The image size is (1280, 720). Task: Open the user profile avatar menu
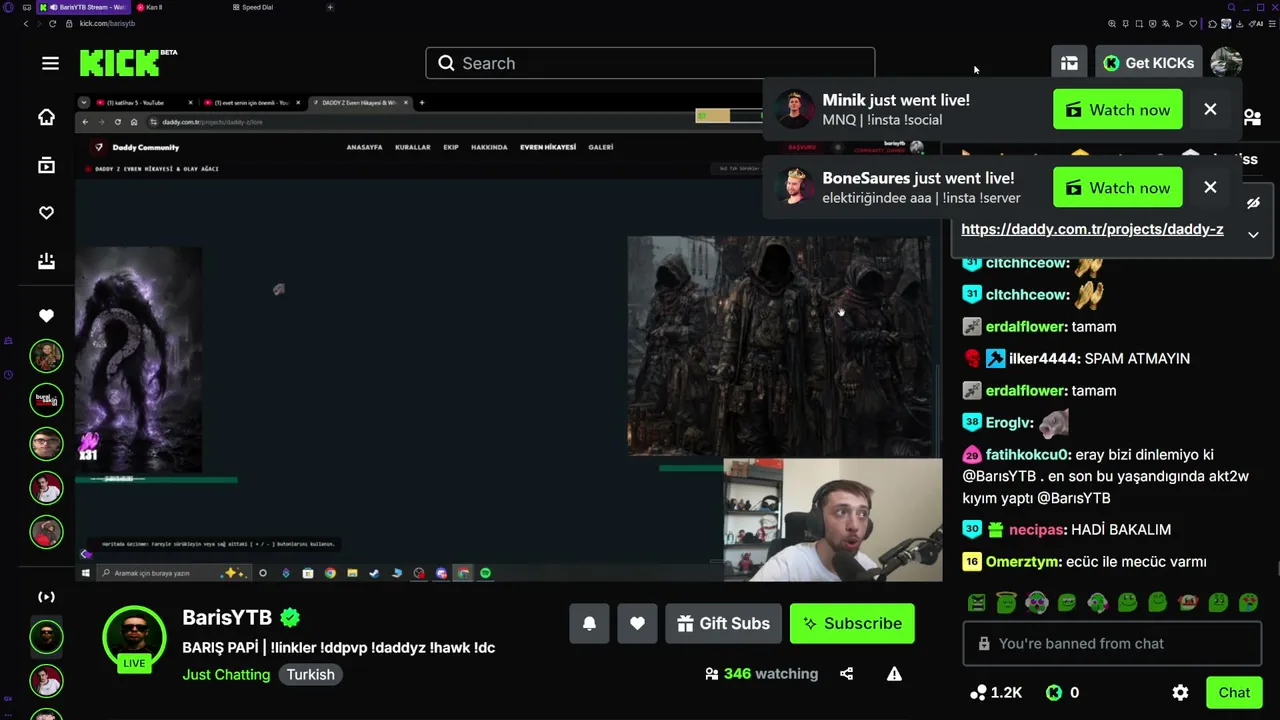(1226, 63)
